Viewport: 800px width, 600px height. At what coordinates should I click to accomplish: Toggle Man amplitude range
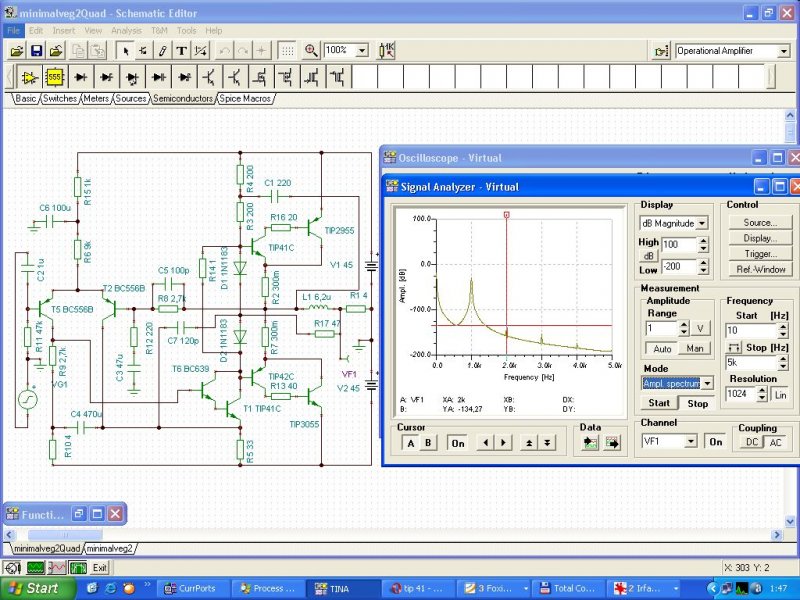point(695,349)
